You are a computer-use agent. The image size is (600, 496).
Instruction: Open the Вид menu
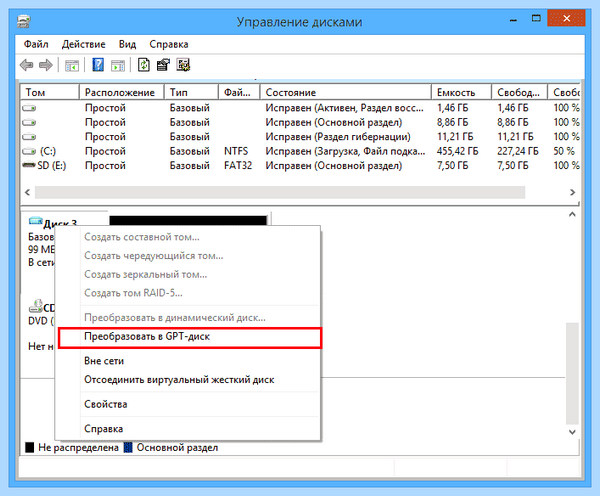tap(127, 44)
